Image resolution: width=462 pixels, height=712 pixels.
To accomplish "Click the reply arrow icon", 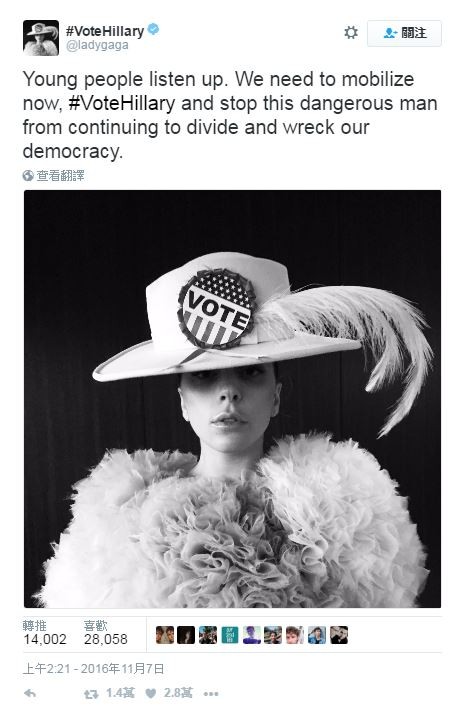I will tap(30, 693).
